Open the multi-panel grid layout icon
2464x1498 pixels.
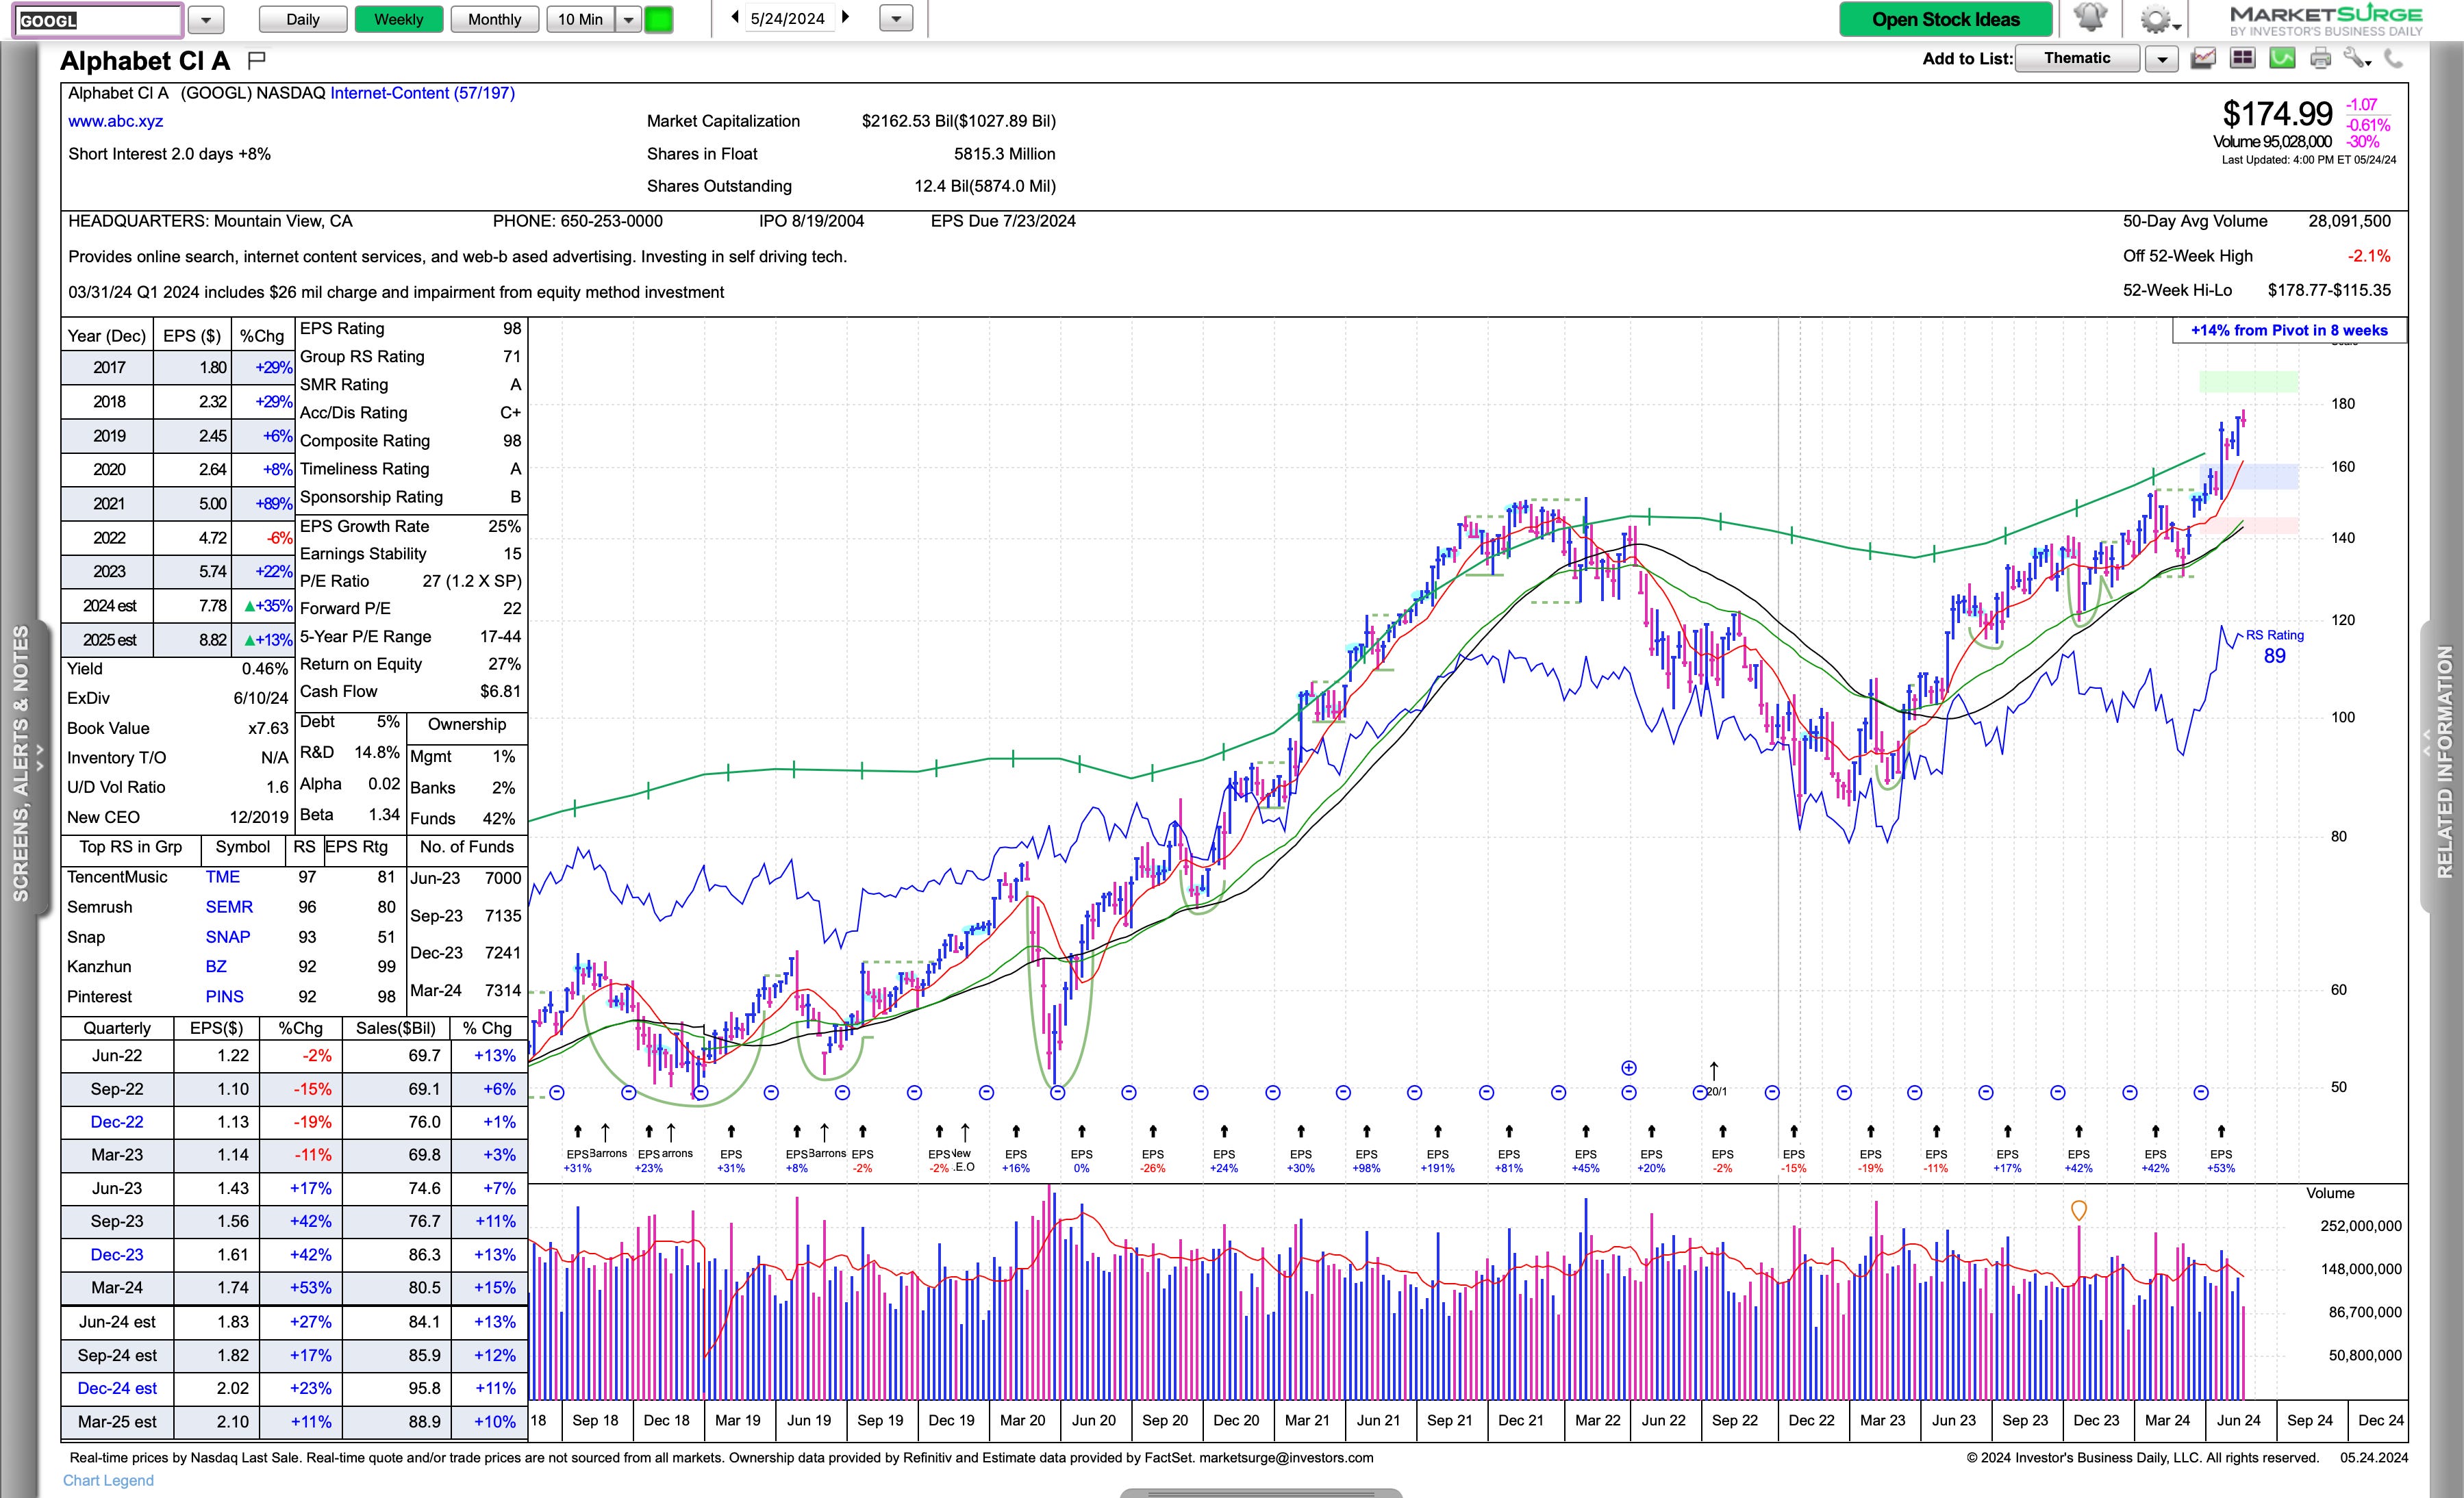pos(2243,59)
